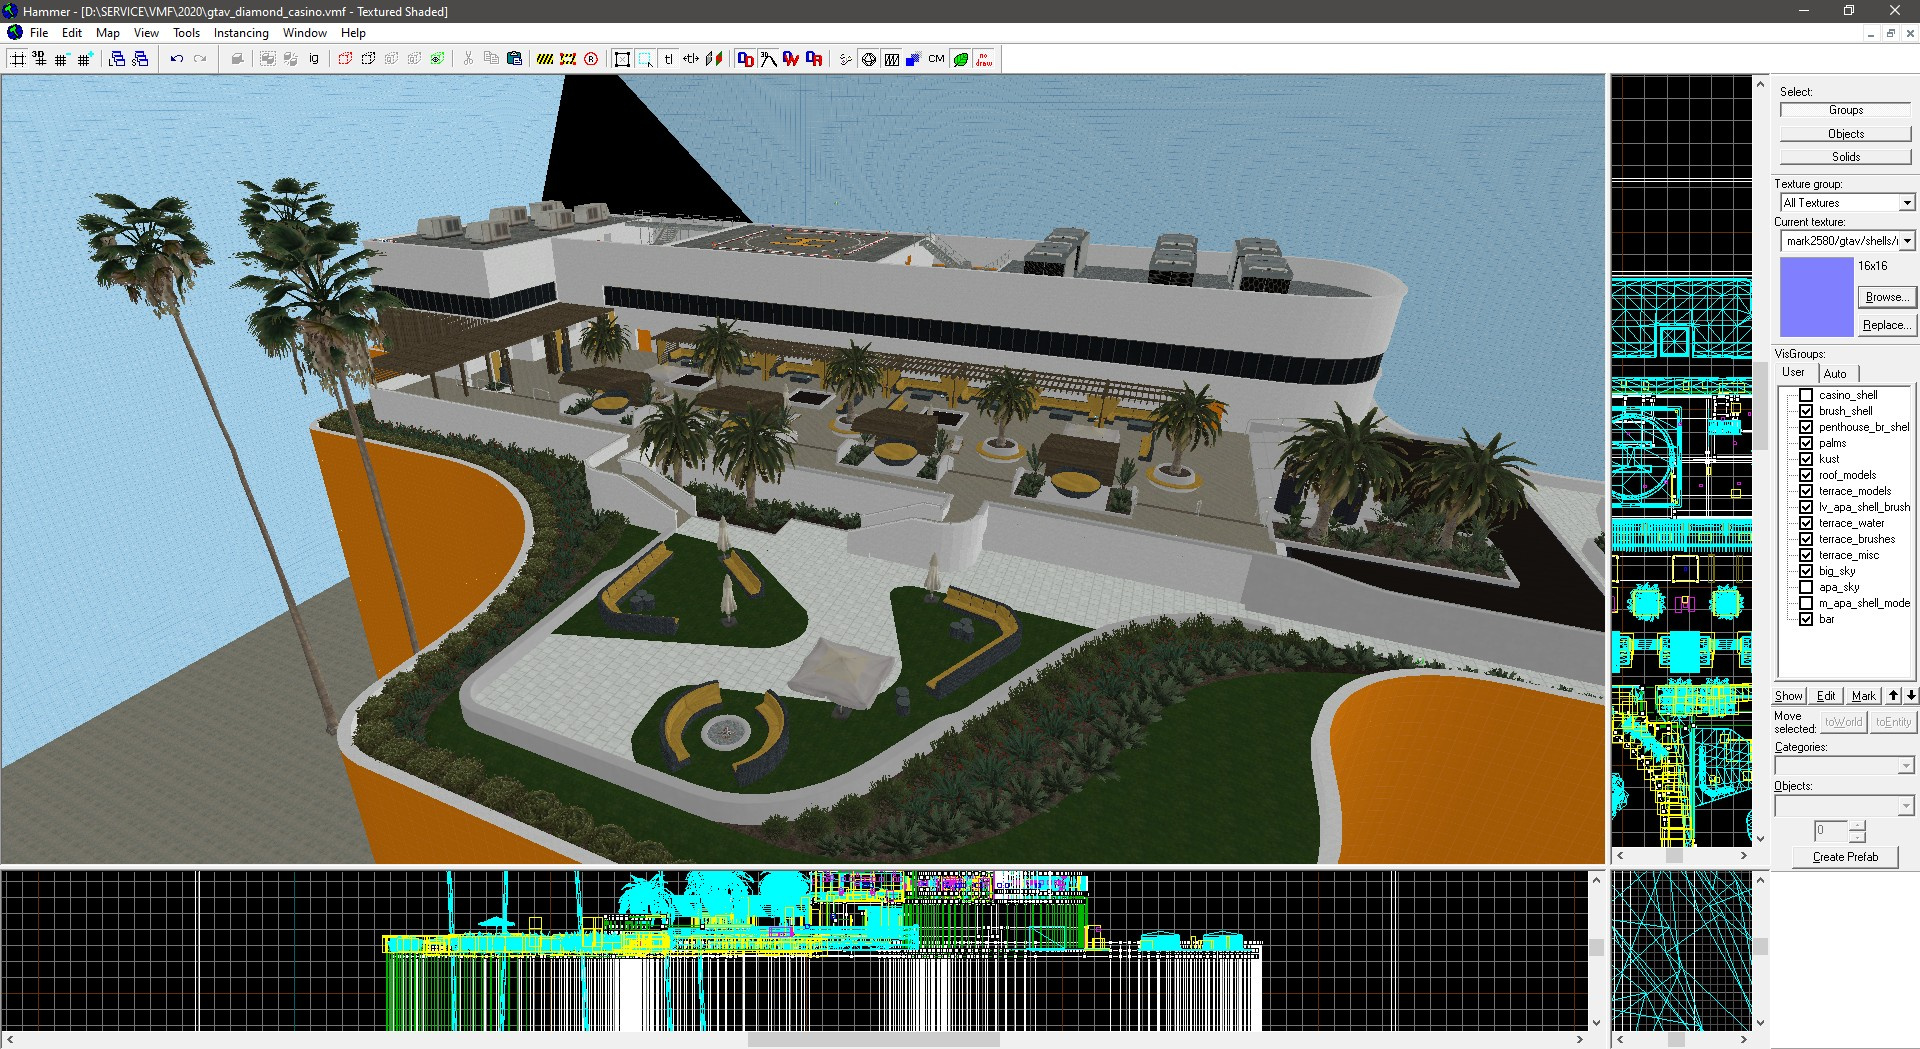Click the carve tool icon
Image resolution: width=1920 pixels, height=1049 pixels.
pos(237,59)
